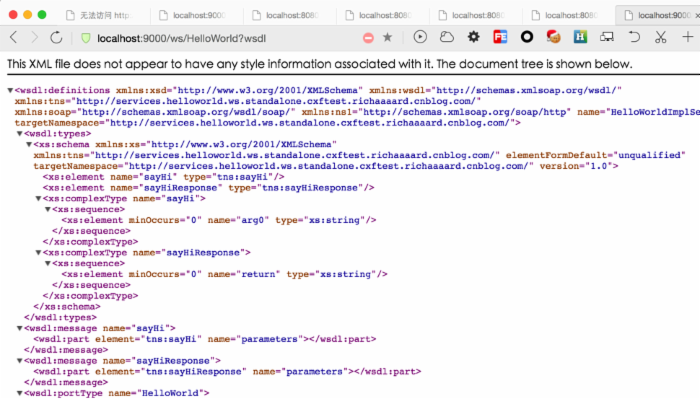Click the undo arrow toolbar icon
Viewport: 700px width, 399px height.
(x=634, y=37)
